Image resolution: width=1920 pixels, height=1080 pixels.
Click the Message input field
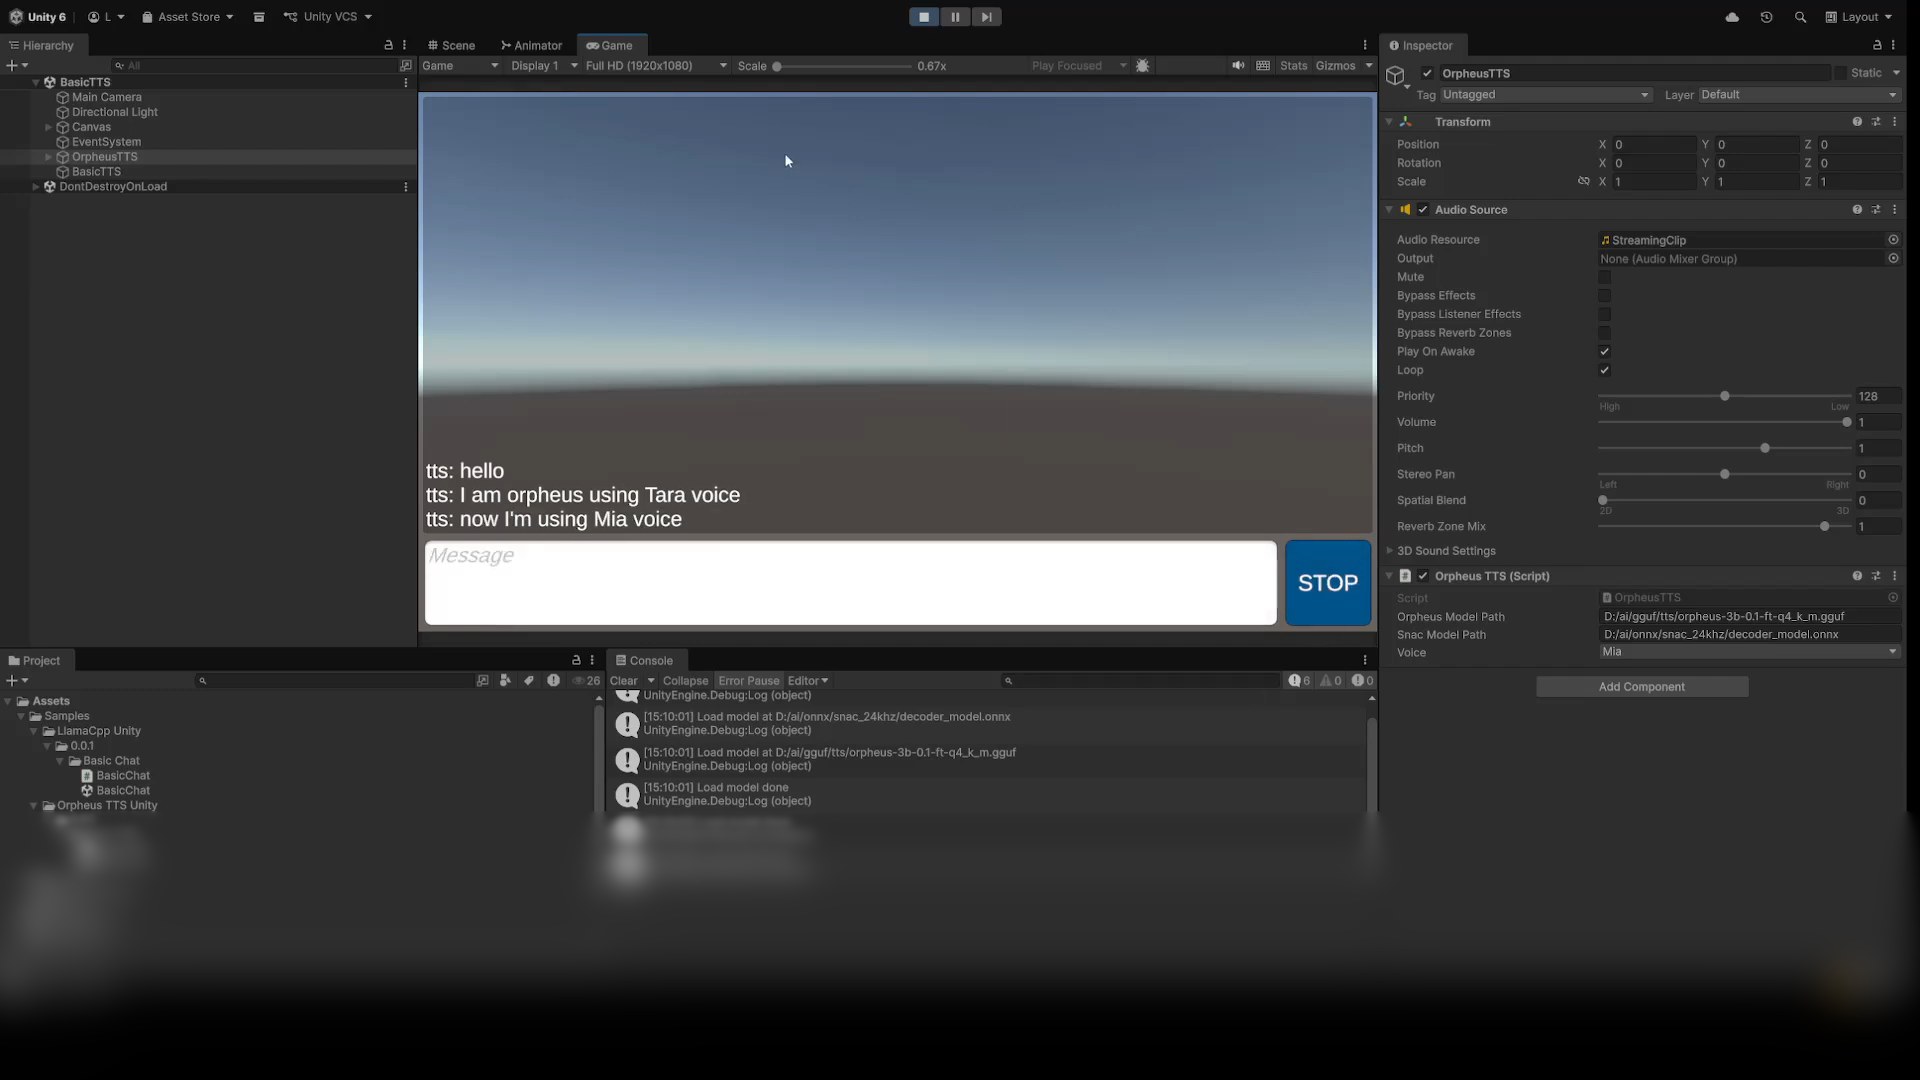850,583
